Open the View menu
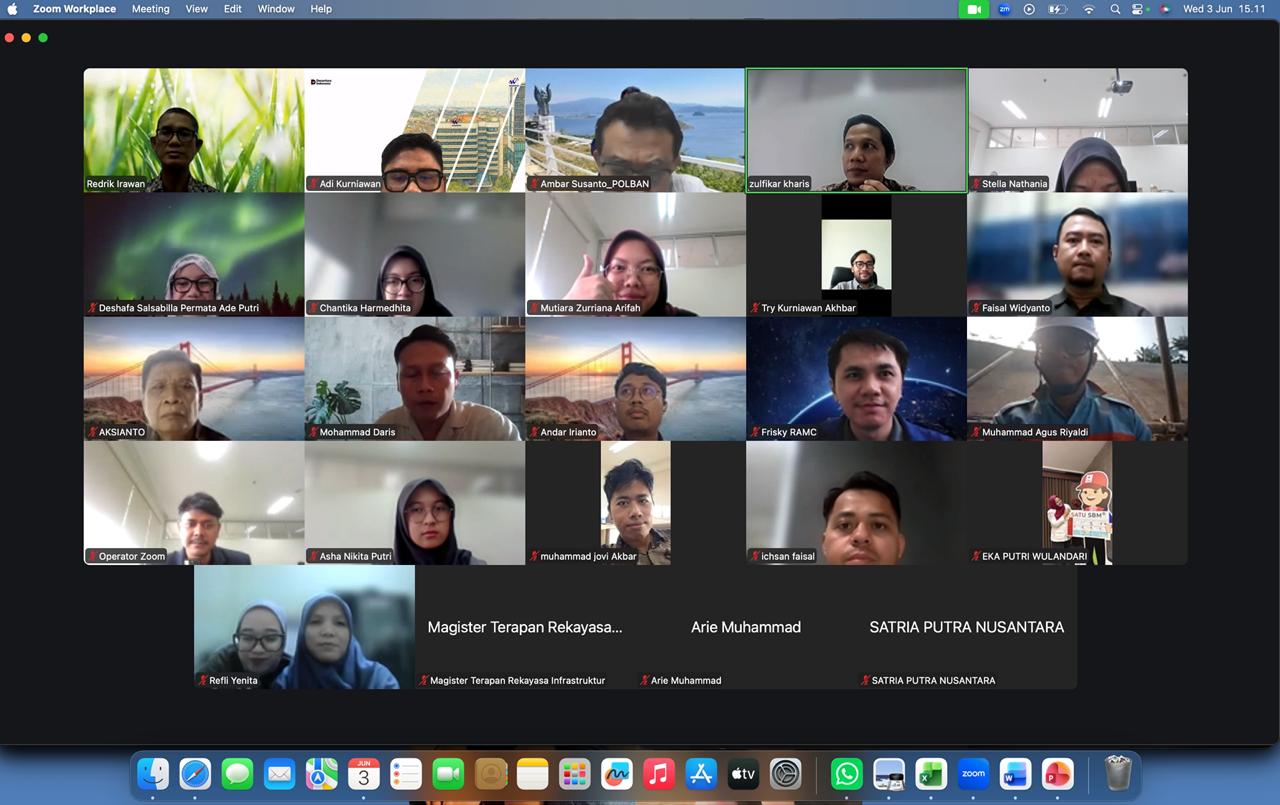The image size is (1280, 805). point(197,9)
